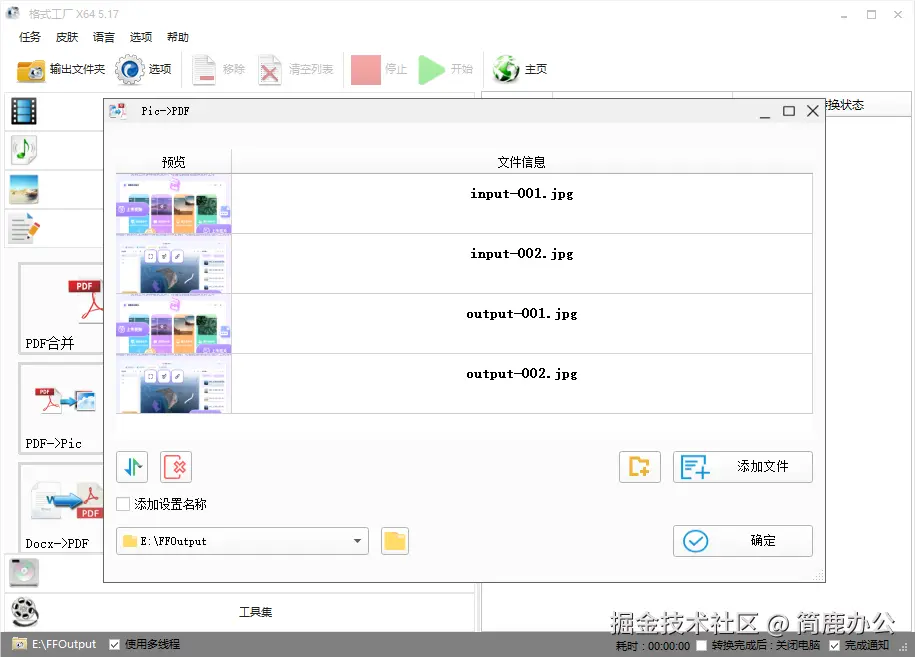Viewport: 915px width, 657px height.
Task: Open the 帮助 menu
Action: [177, 37]
